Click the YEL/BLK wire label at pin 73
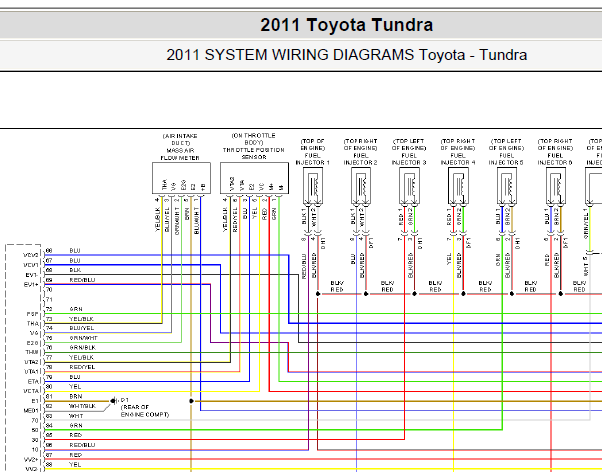 [x=82, y=318]
